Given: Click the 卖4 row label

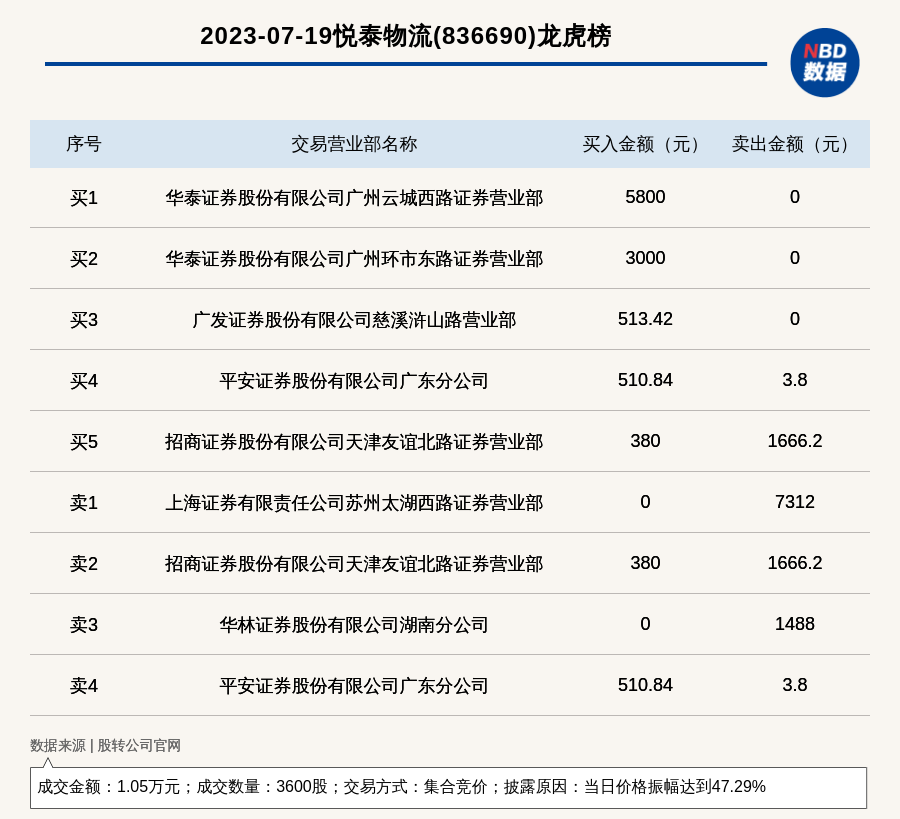Looking at the screenshot, I should point(84,686).
